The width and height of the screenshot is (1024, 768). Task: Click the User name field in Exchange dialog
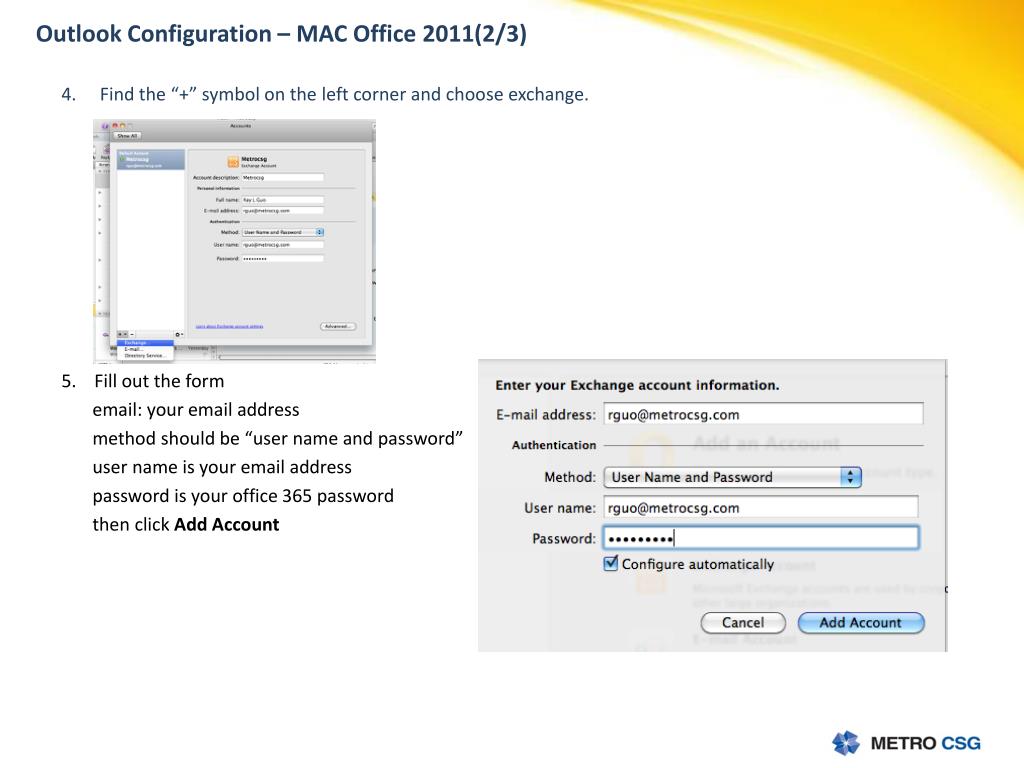(761, 507)
